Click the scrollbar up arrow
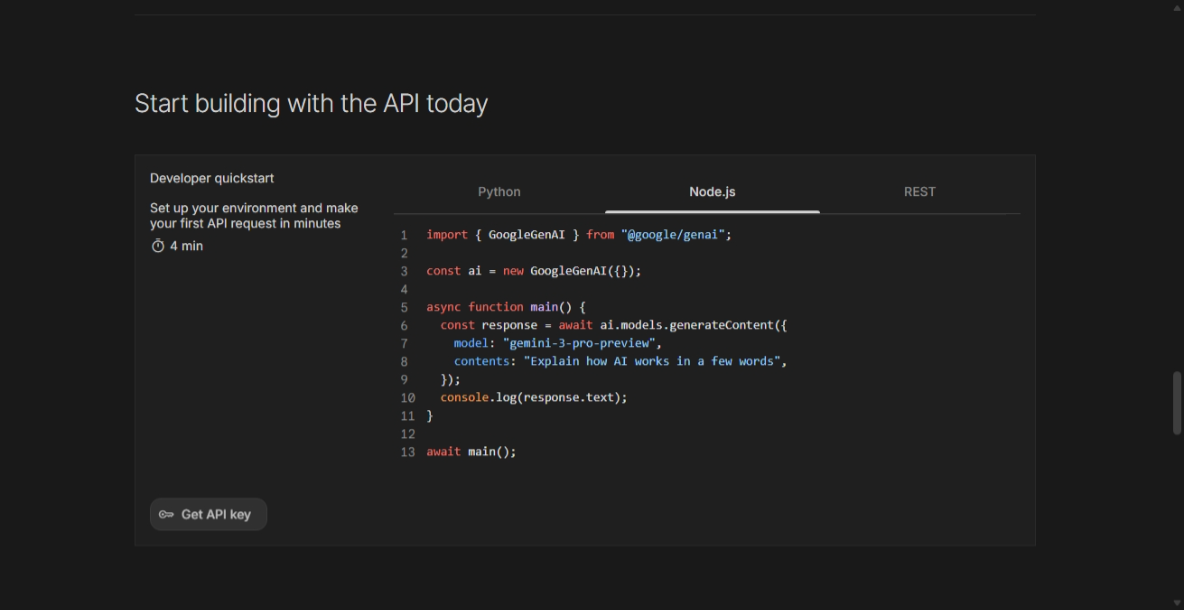This screenshot has height=610, width=1184. 1177,7
